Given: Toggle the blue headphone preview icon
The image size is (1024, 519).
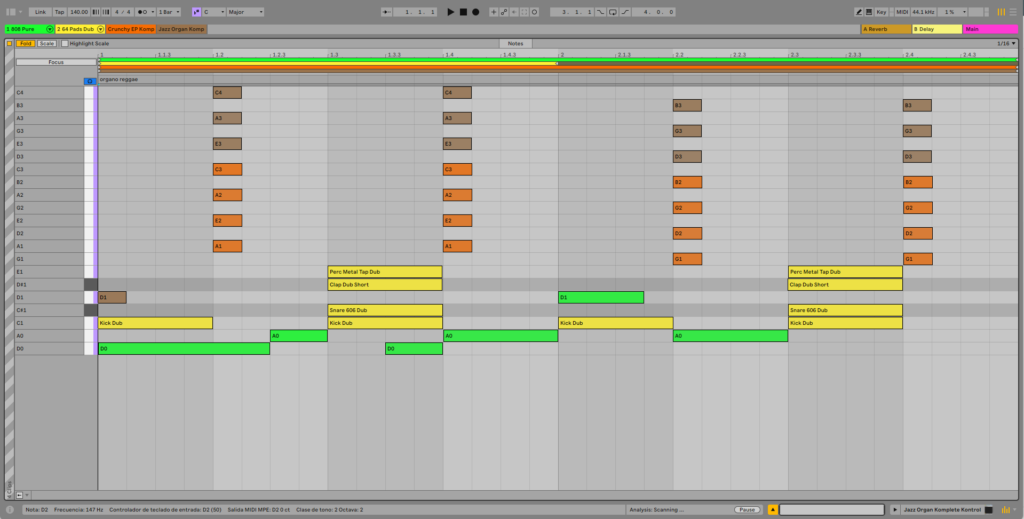Looking at the screenshot, I should (x=90, y=81).
